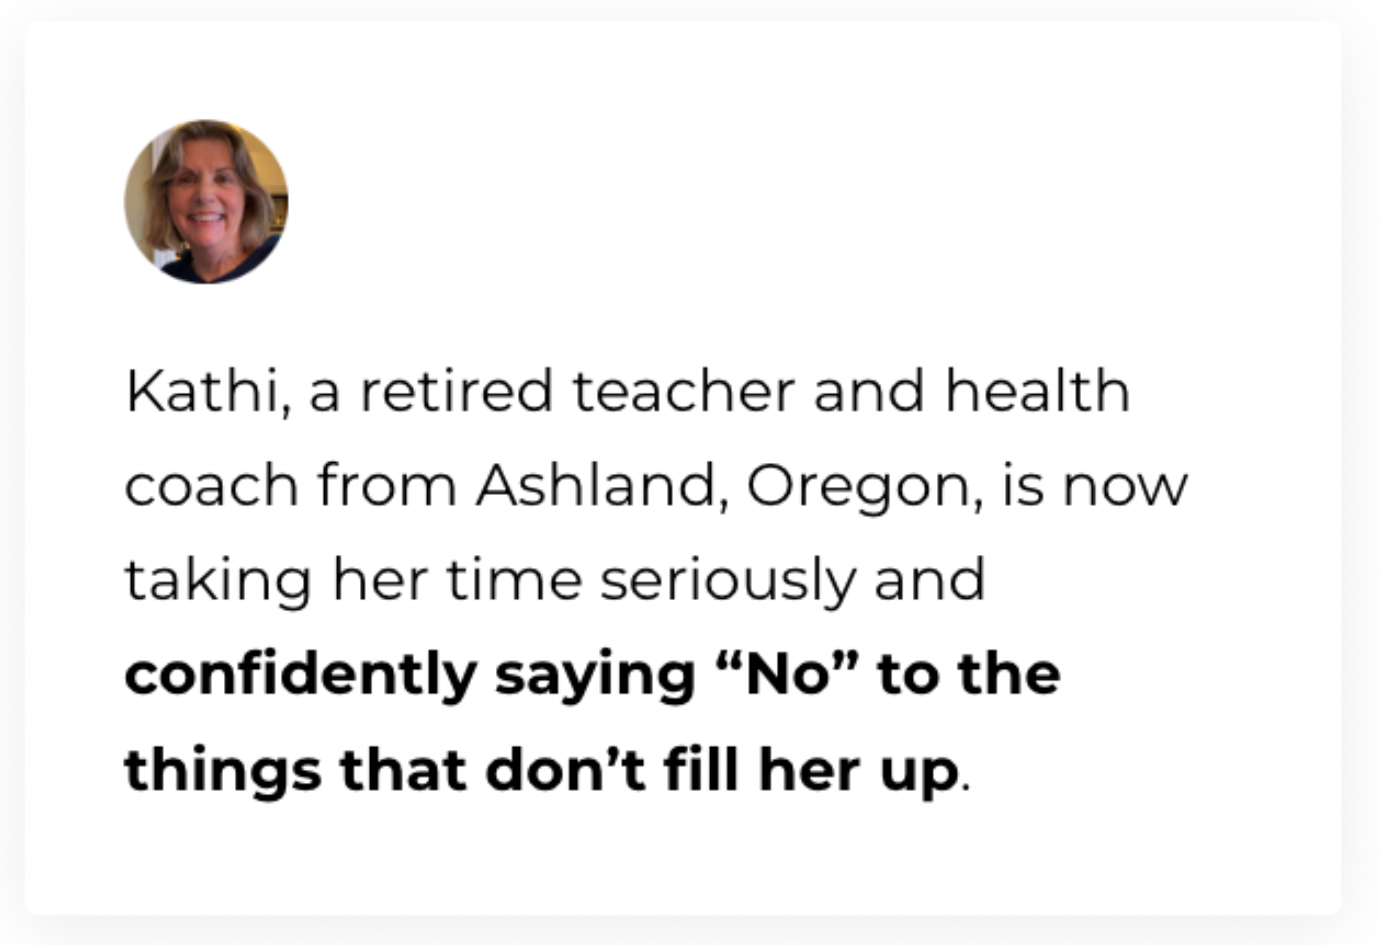Screen dimensions: 1380x945
Task: Click the words "is now" on the second line
Action: (1094, 486)
